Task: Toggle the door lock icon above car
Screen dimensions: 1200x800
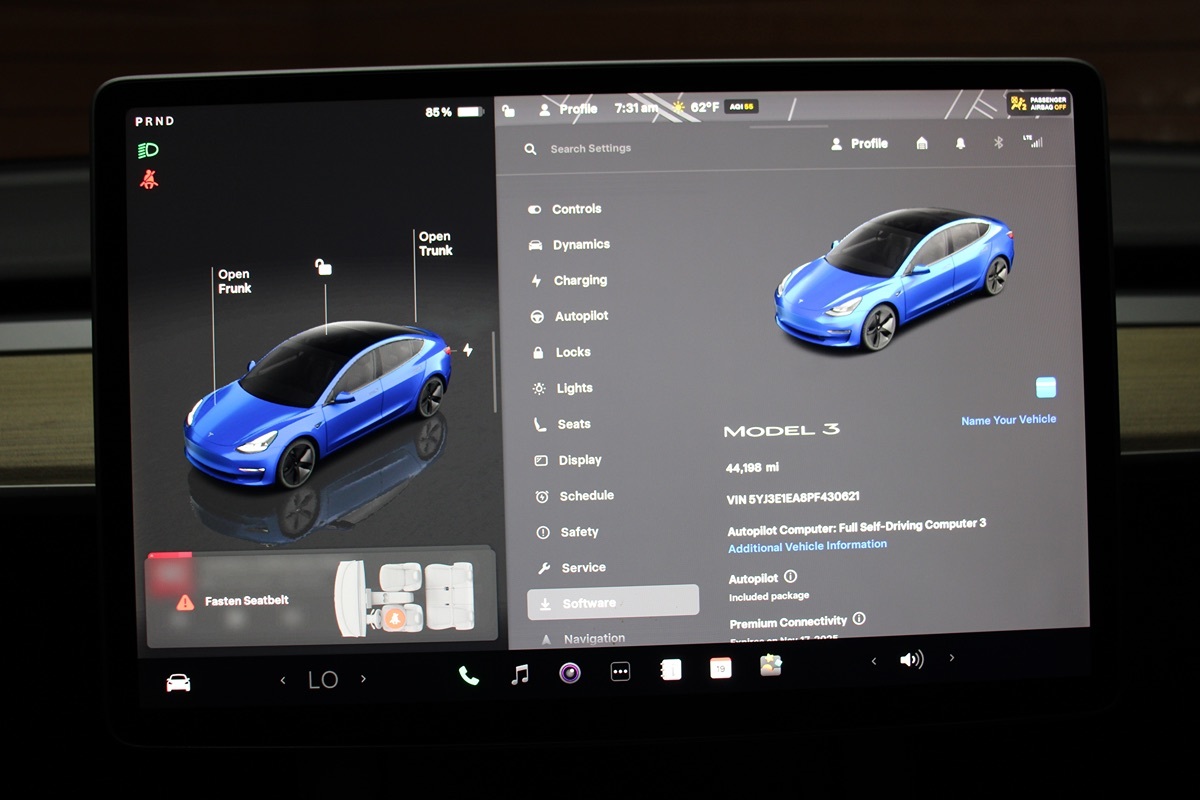Action: coord(323,266)
